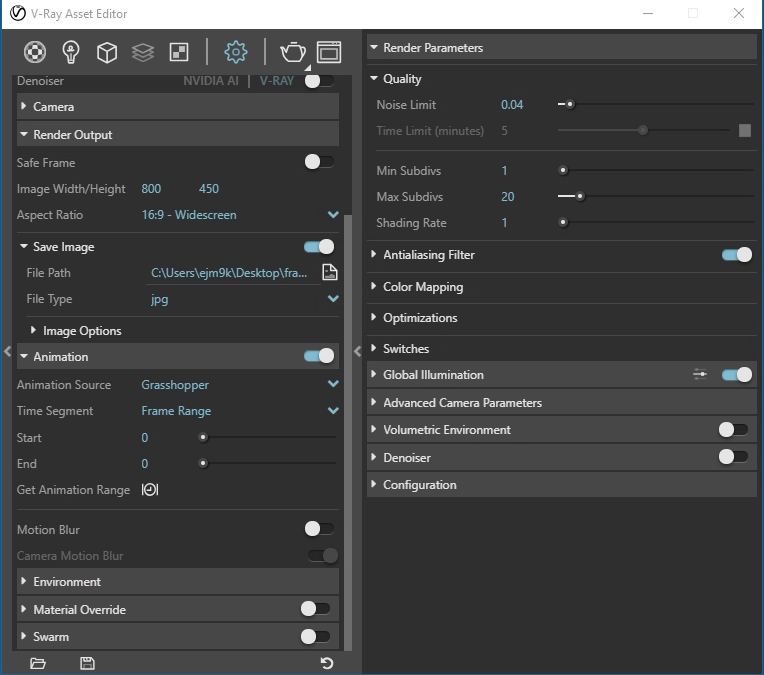Click the Animation Start frame slider

(268, 437)
